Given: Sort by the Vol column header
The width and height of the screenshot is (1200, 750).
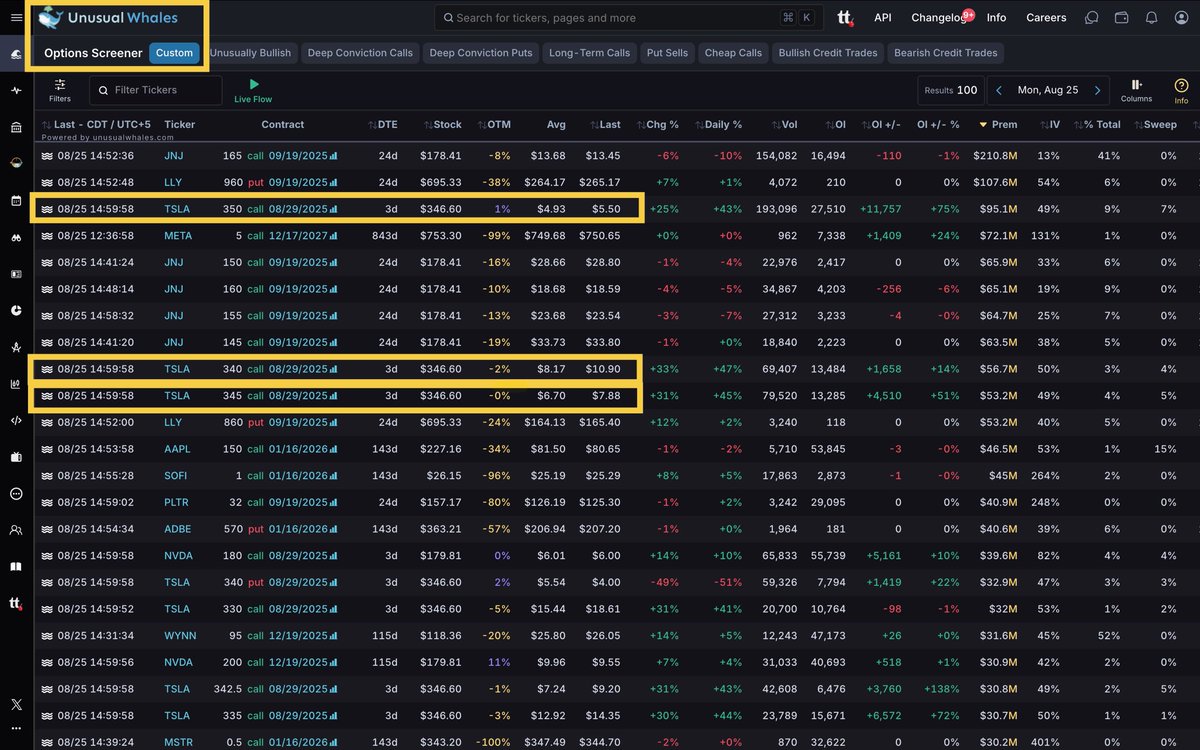Looking at the screenshot, I should [x=784, y=125].
